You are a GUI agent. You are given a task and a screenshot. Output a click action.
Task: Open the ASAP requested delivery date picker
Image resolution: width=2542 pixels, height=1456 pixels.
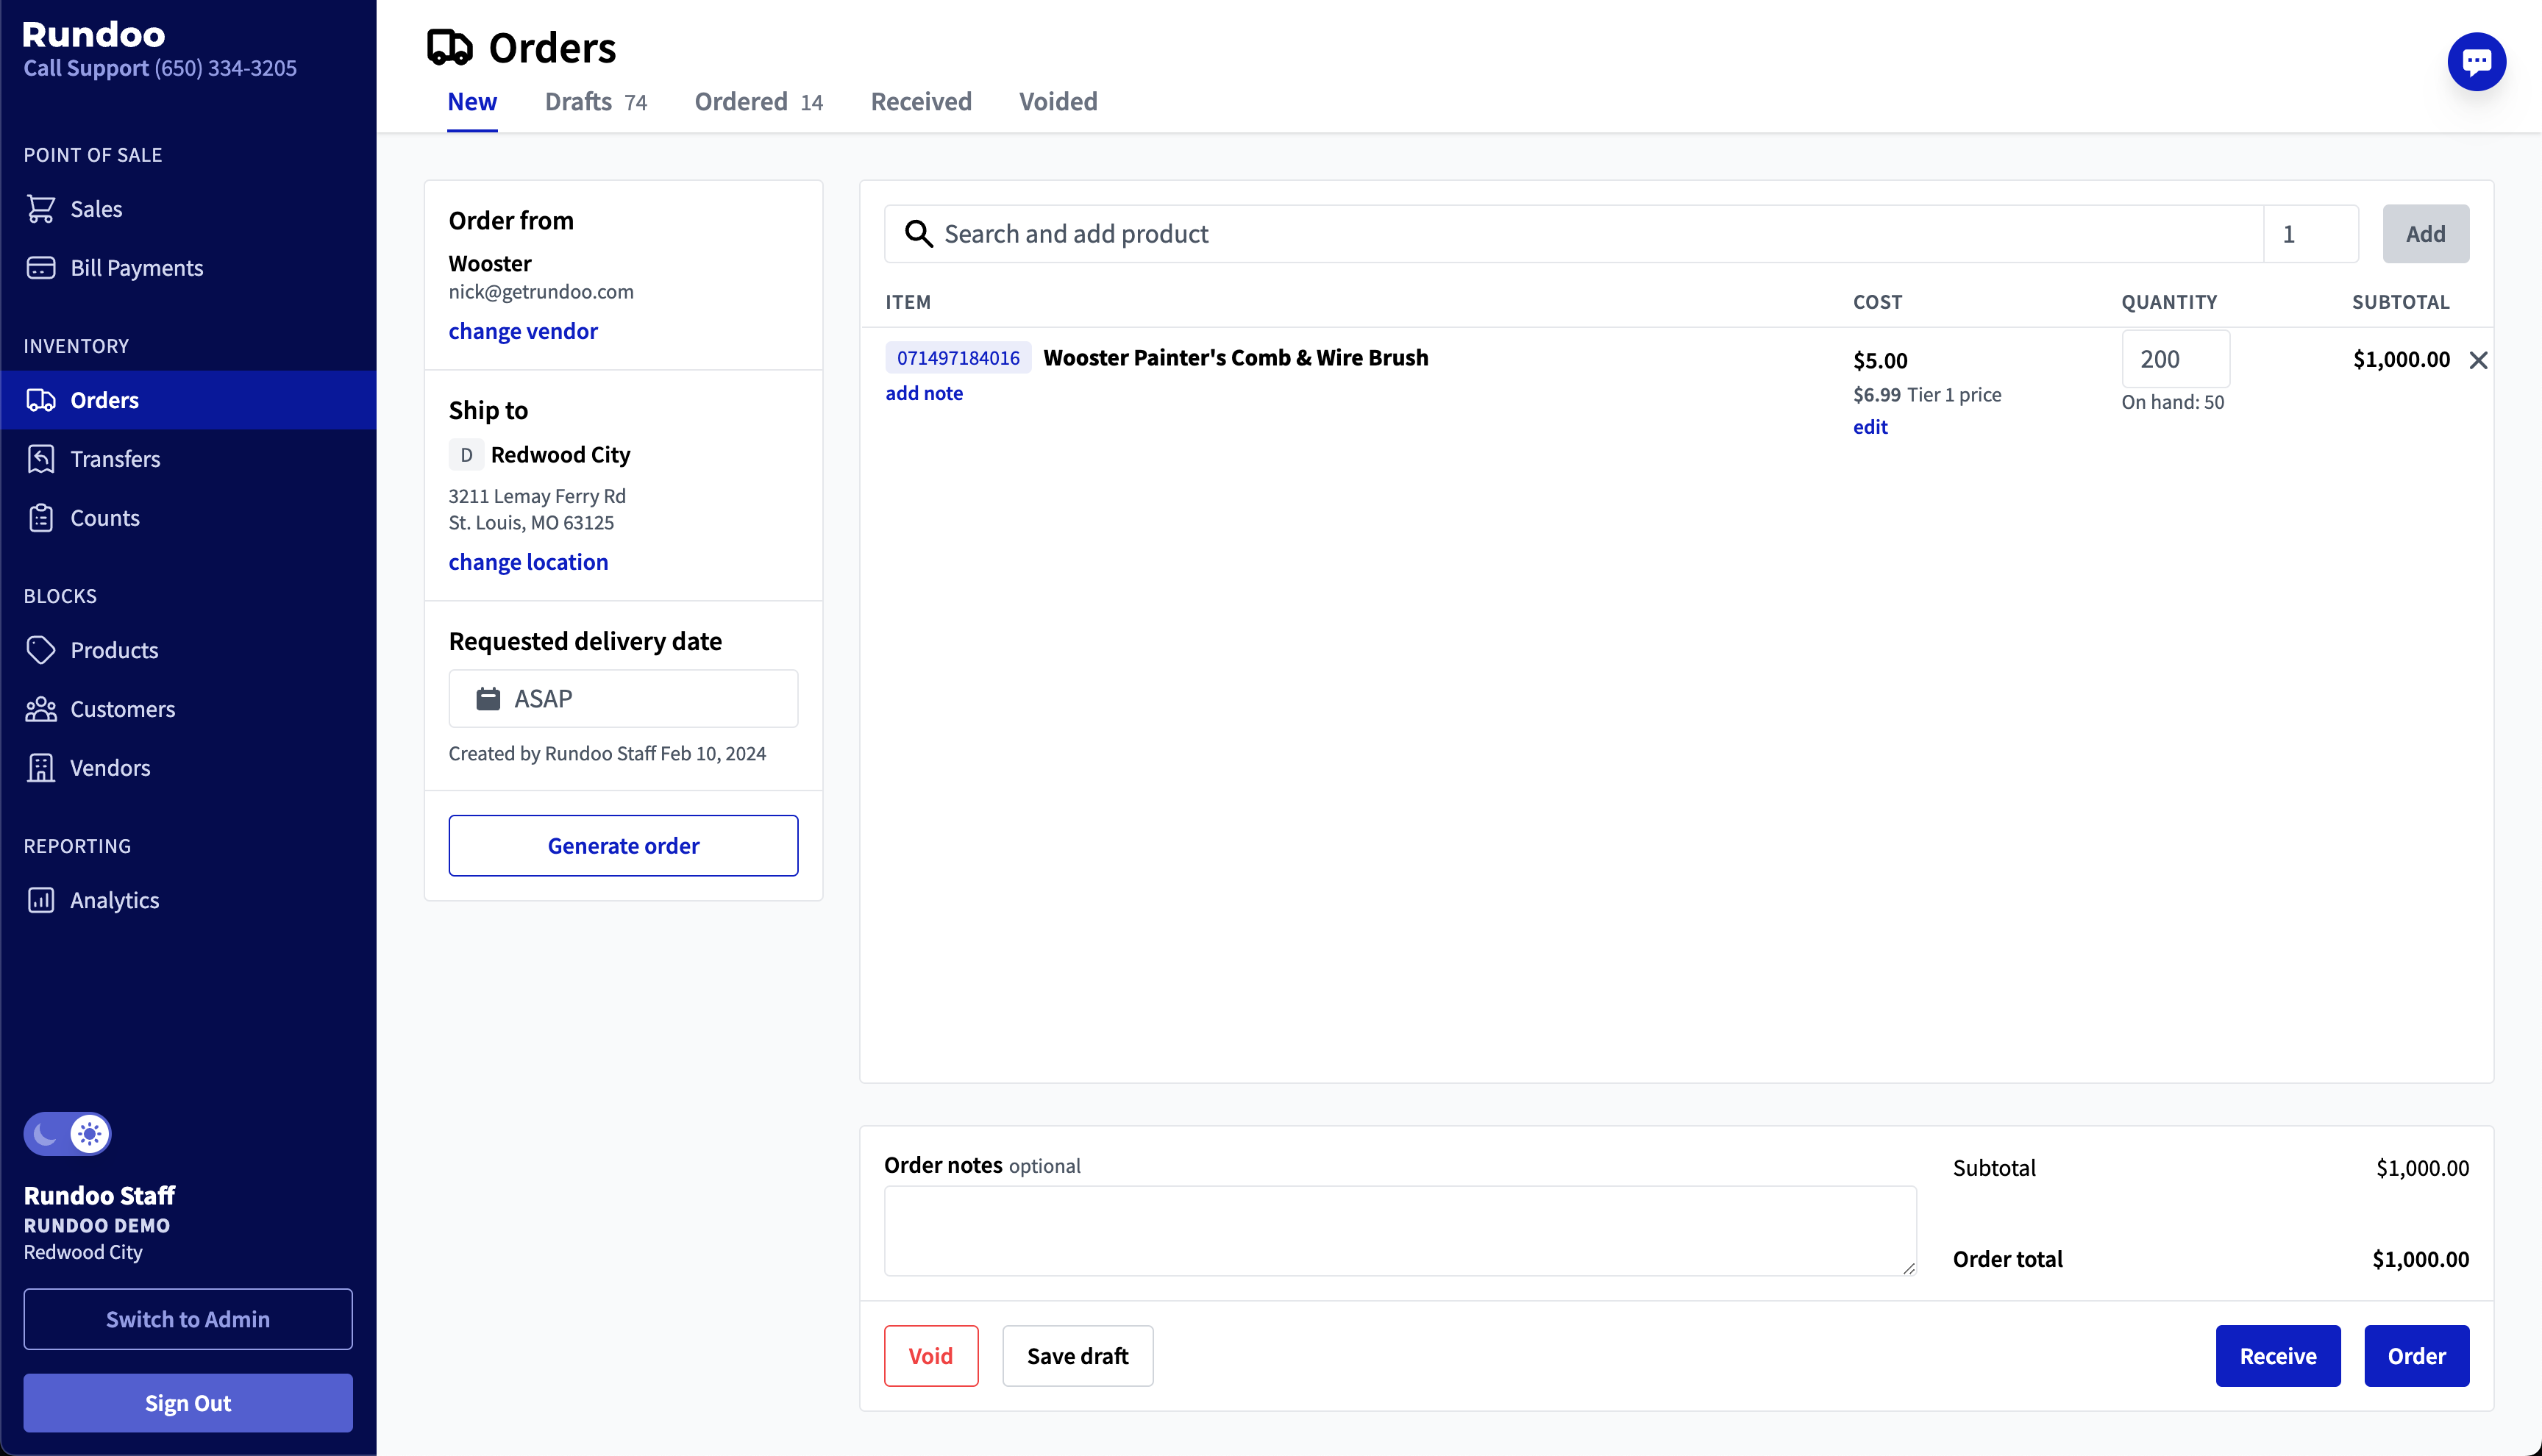(623, 698)
